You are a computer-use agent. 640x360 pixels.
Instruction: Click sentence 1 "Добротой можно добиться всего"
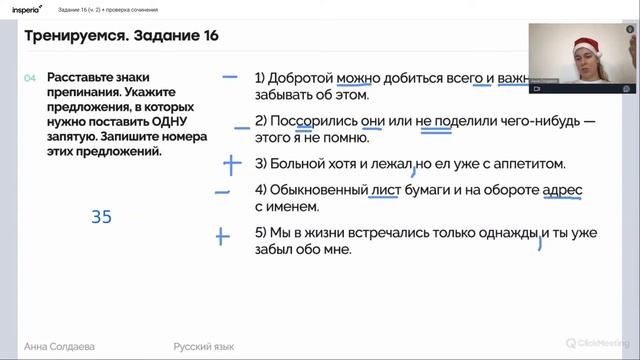pos(393,86)
